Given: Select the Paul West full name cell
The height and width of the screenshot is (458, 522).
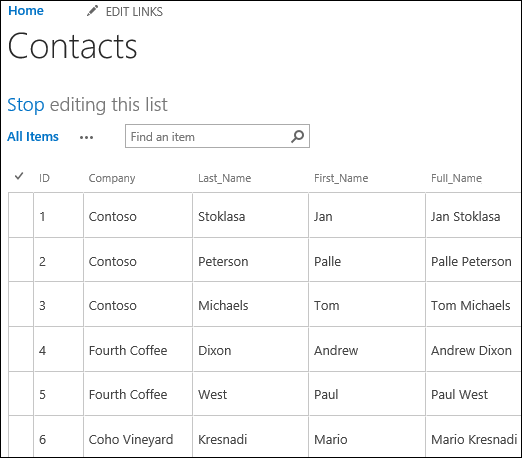Looking at the screenshot, I should tap(473, 394).
